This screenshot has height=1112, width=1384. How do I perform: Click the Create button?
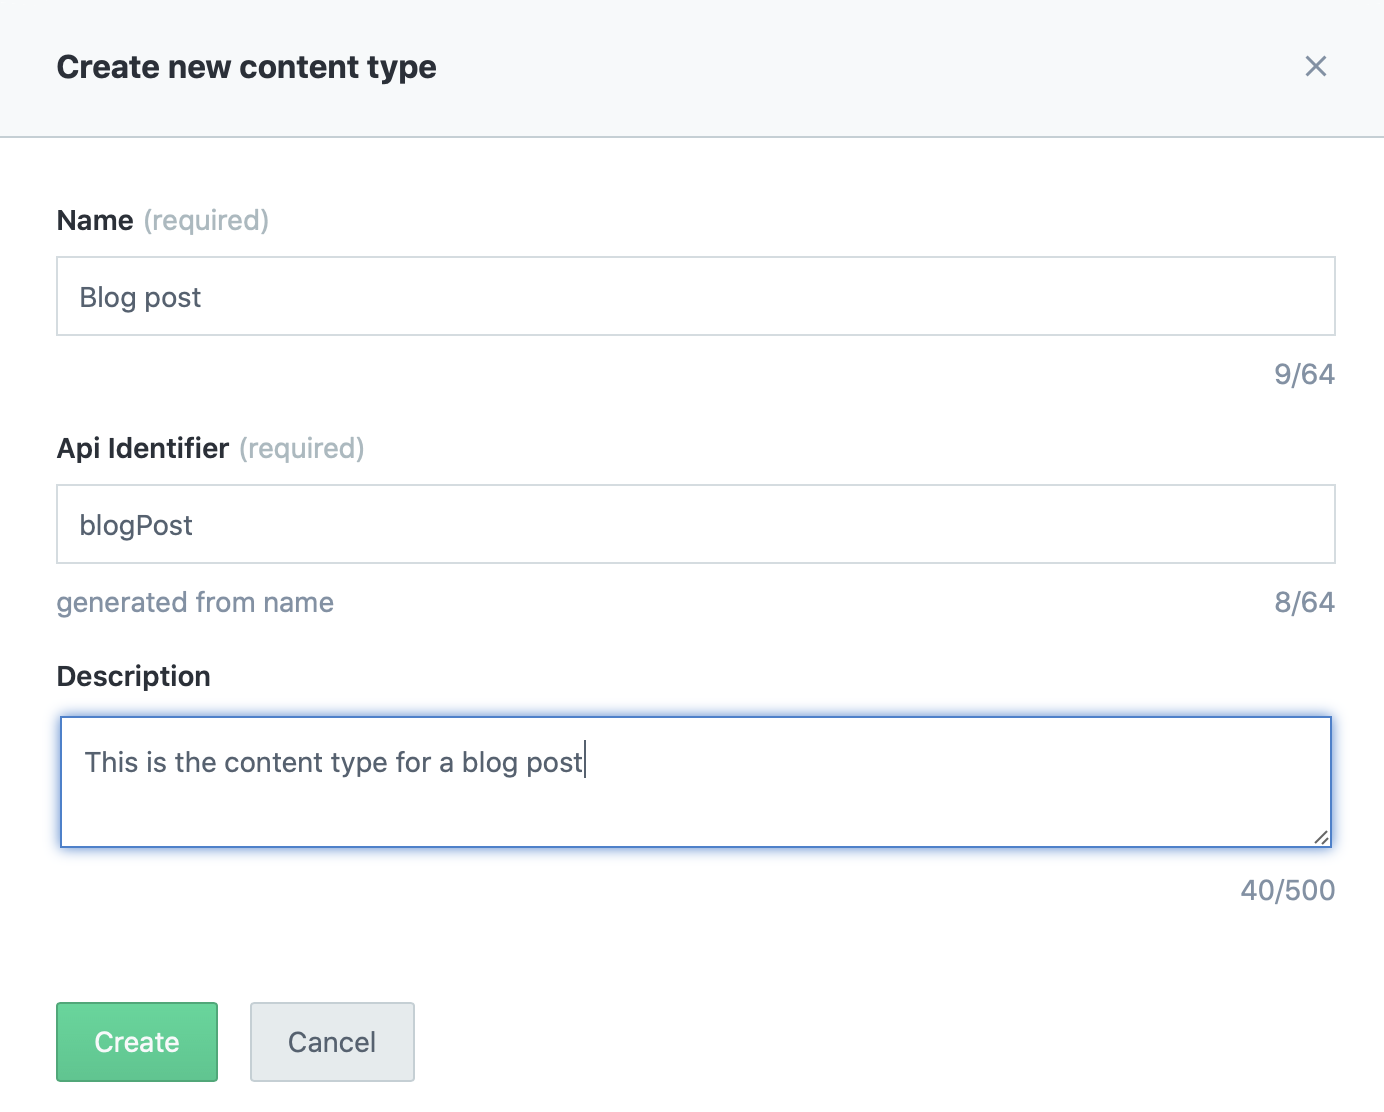[136, 1041]
